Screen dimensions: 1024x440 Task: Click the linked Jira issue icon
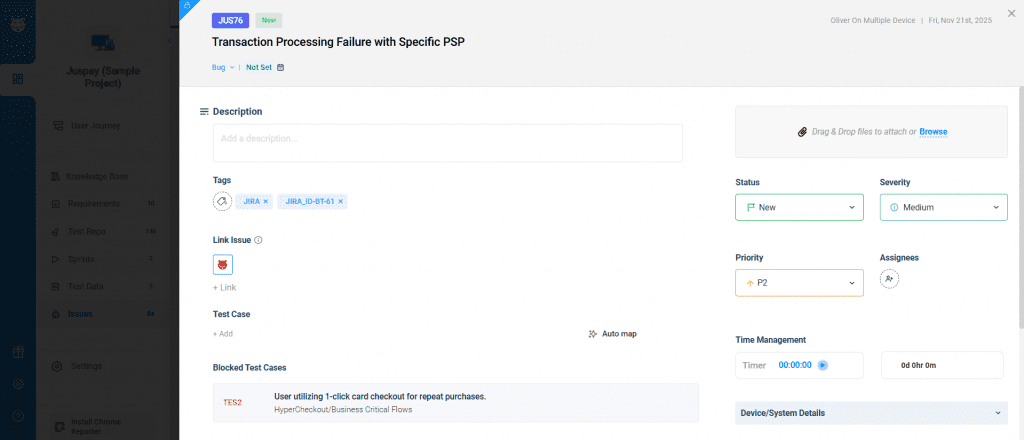point(222,265)
